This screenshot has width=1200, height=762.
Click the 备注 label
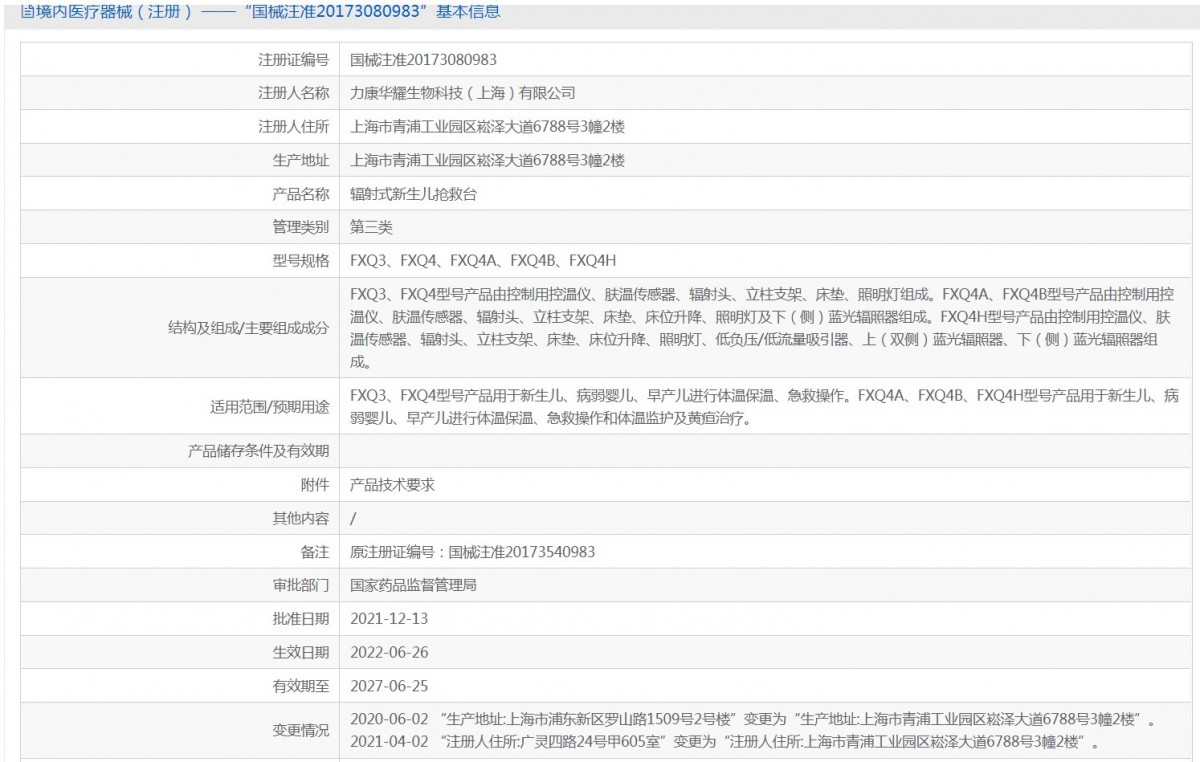[314, 552]
